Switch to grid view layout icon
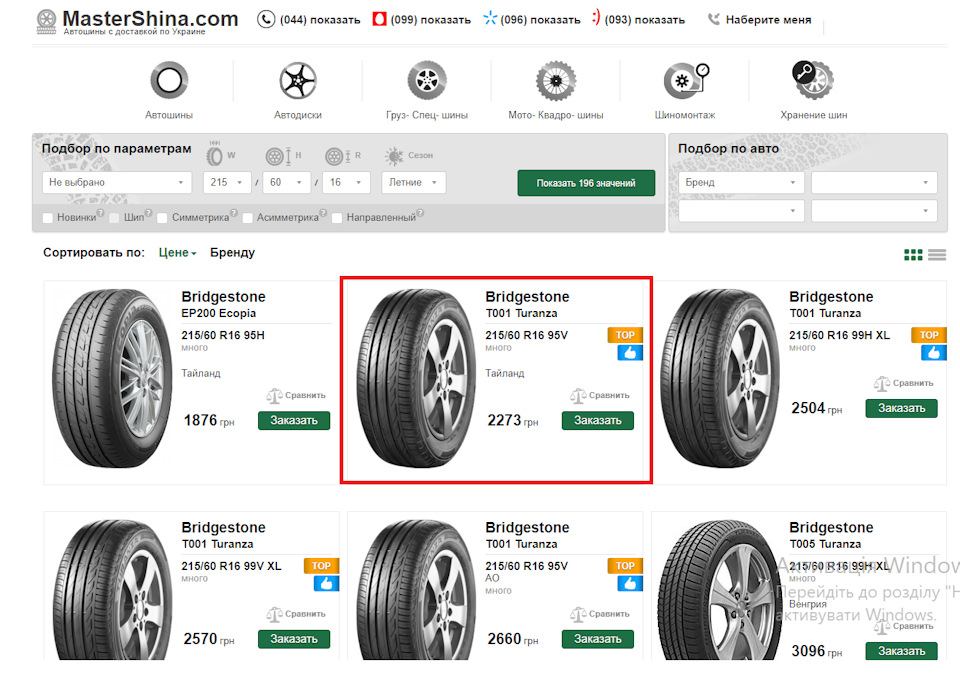The height and width of the screenshot is (674, 960). [x=913, y=255]
